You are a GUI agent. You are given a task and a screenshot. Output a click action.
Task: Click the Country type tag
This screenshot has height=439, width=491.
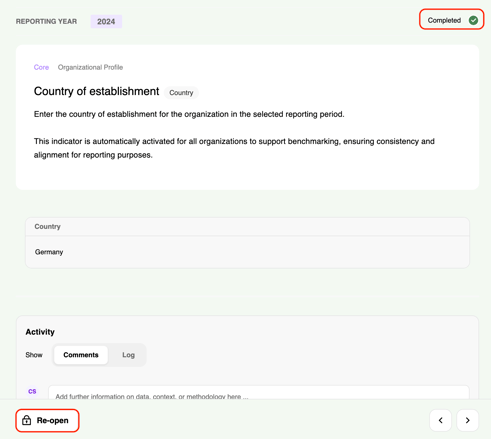pos(181,93)
